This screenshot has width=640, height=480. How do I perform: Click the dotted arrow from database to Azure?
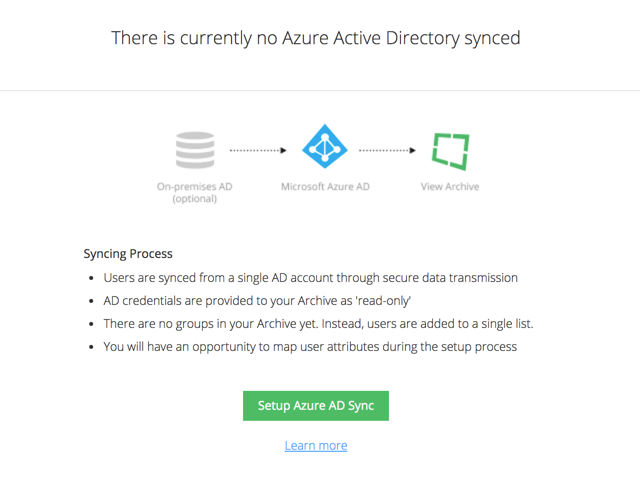click(x=258, y=151)
